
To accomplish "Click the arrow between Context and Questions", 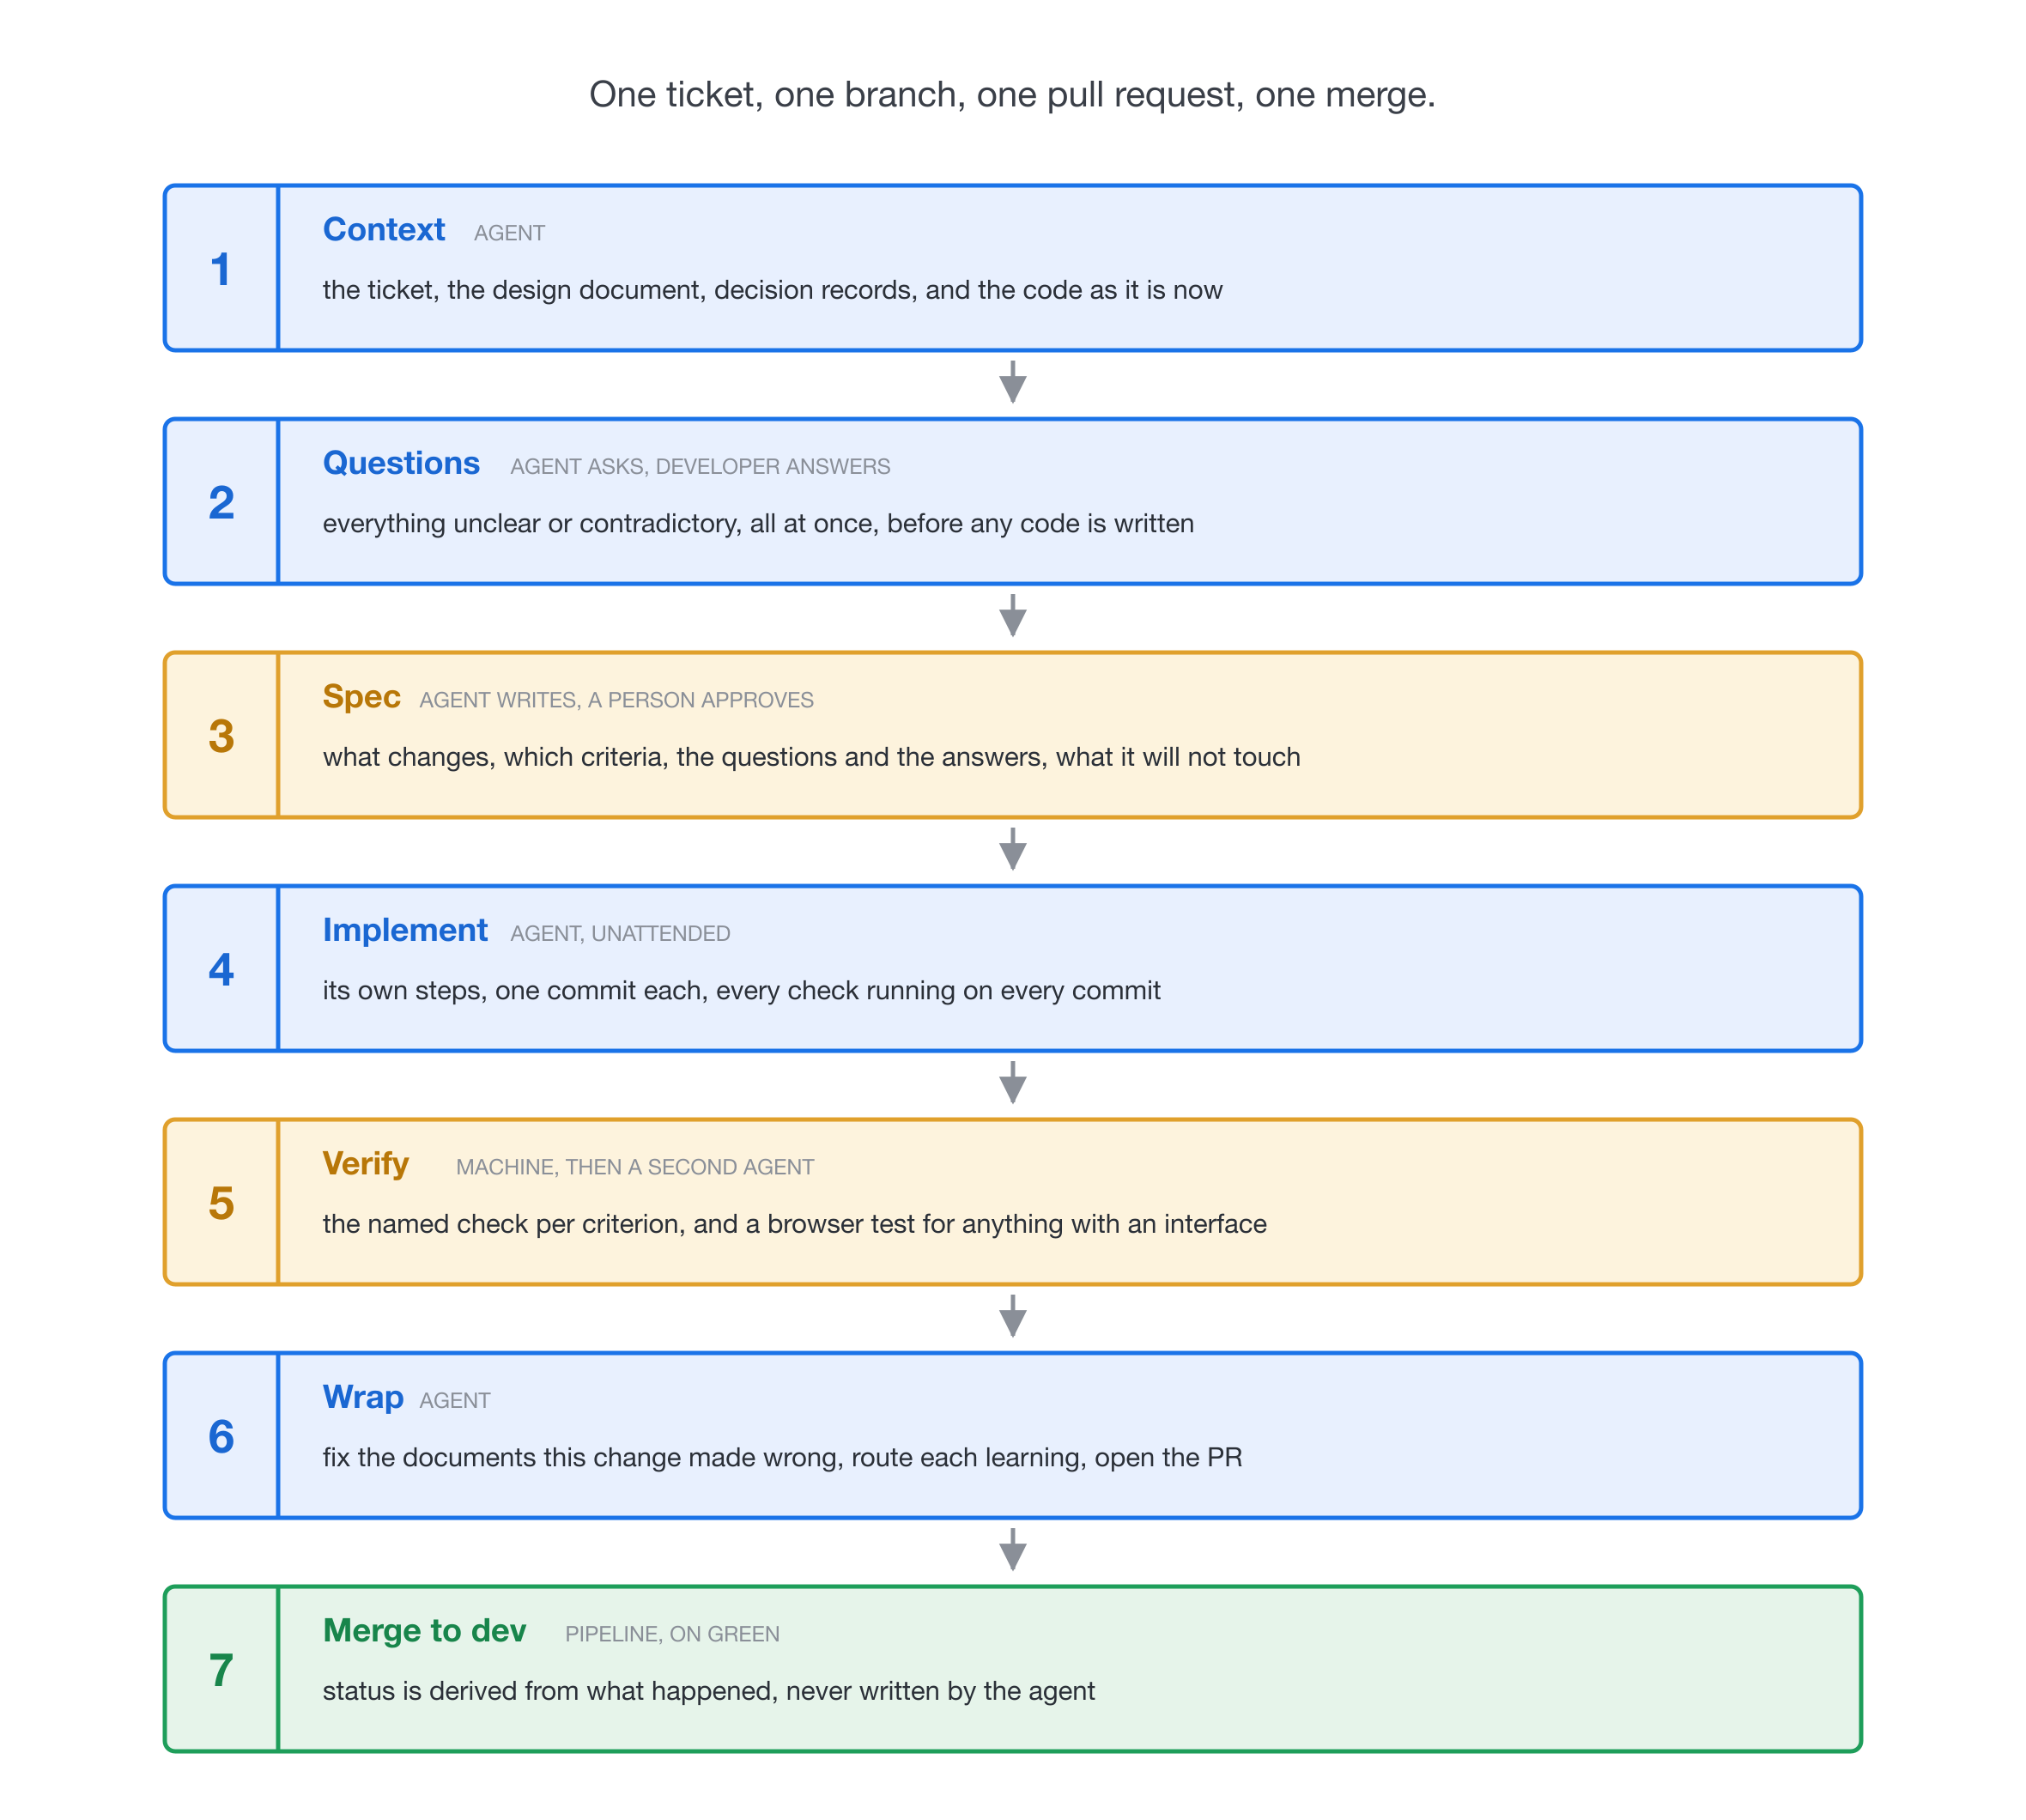I will point(1013,382).
